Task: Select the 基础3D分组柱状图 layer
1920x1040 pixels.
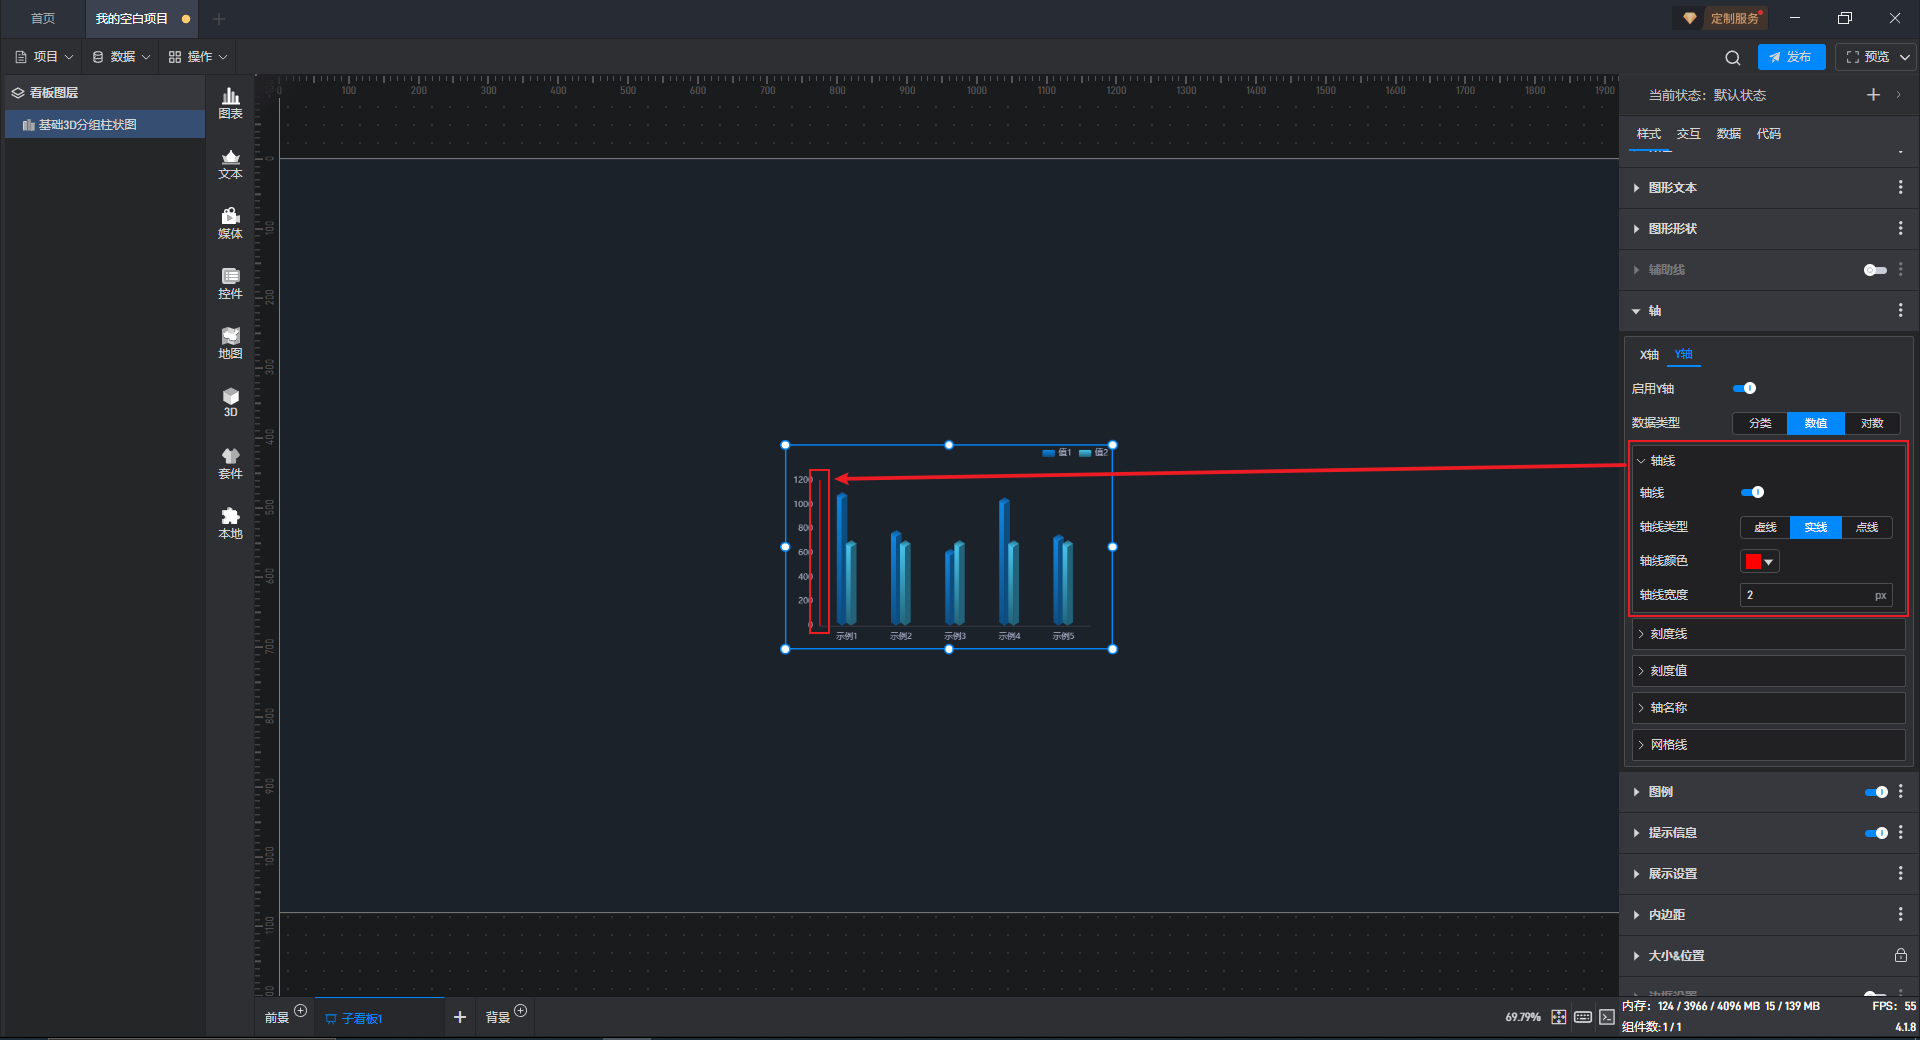Action: click(x=105, y=125)
